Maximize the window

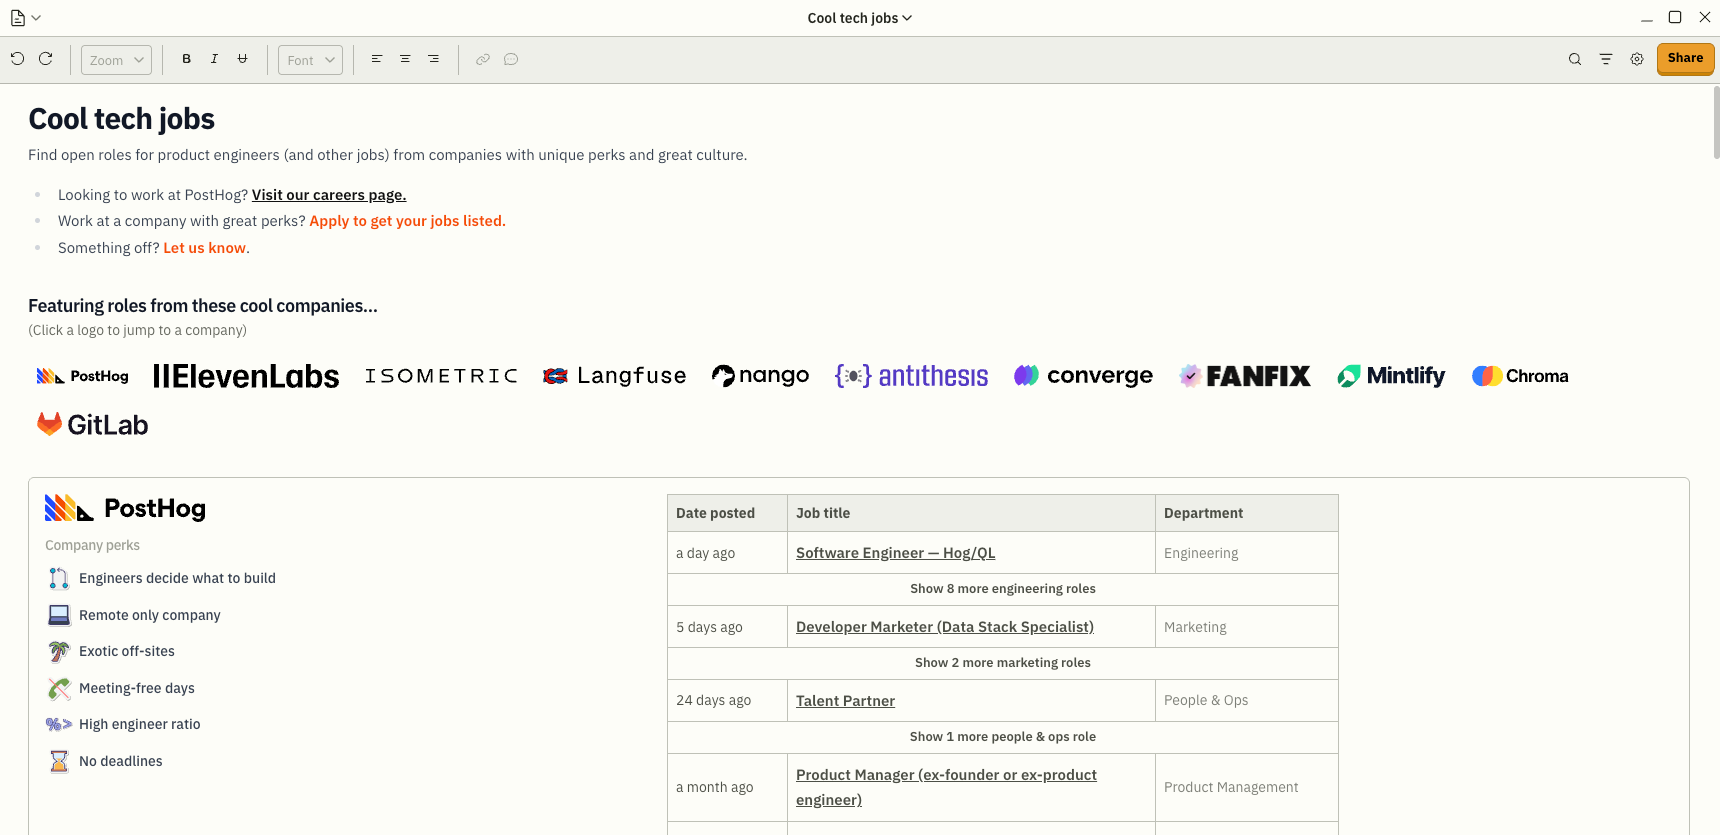1675,17
